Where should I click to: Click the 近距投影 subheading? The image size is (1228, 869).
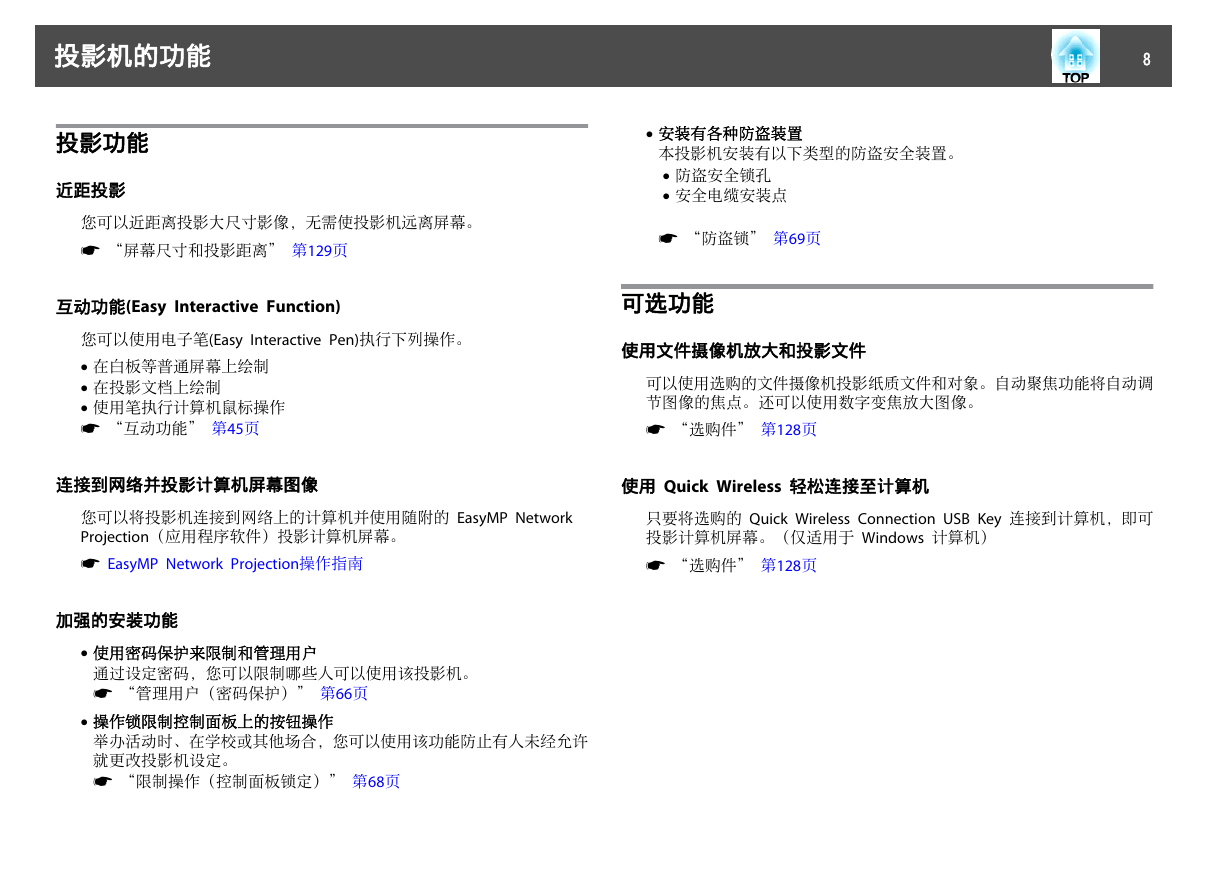click(x=91, y=190)
